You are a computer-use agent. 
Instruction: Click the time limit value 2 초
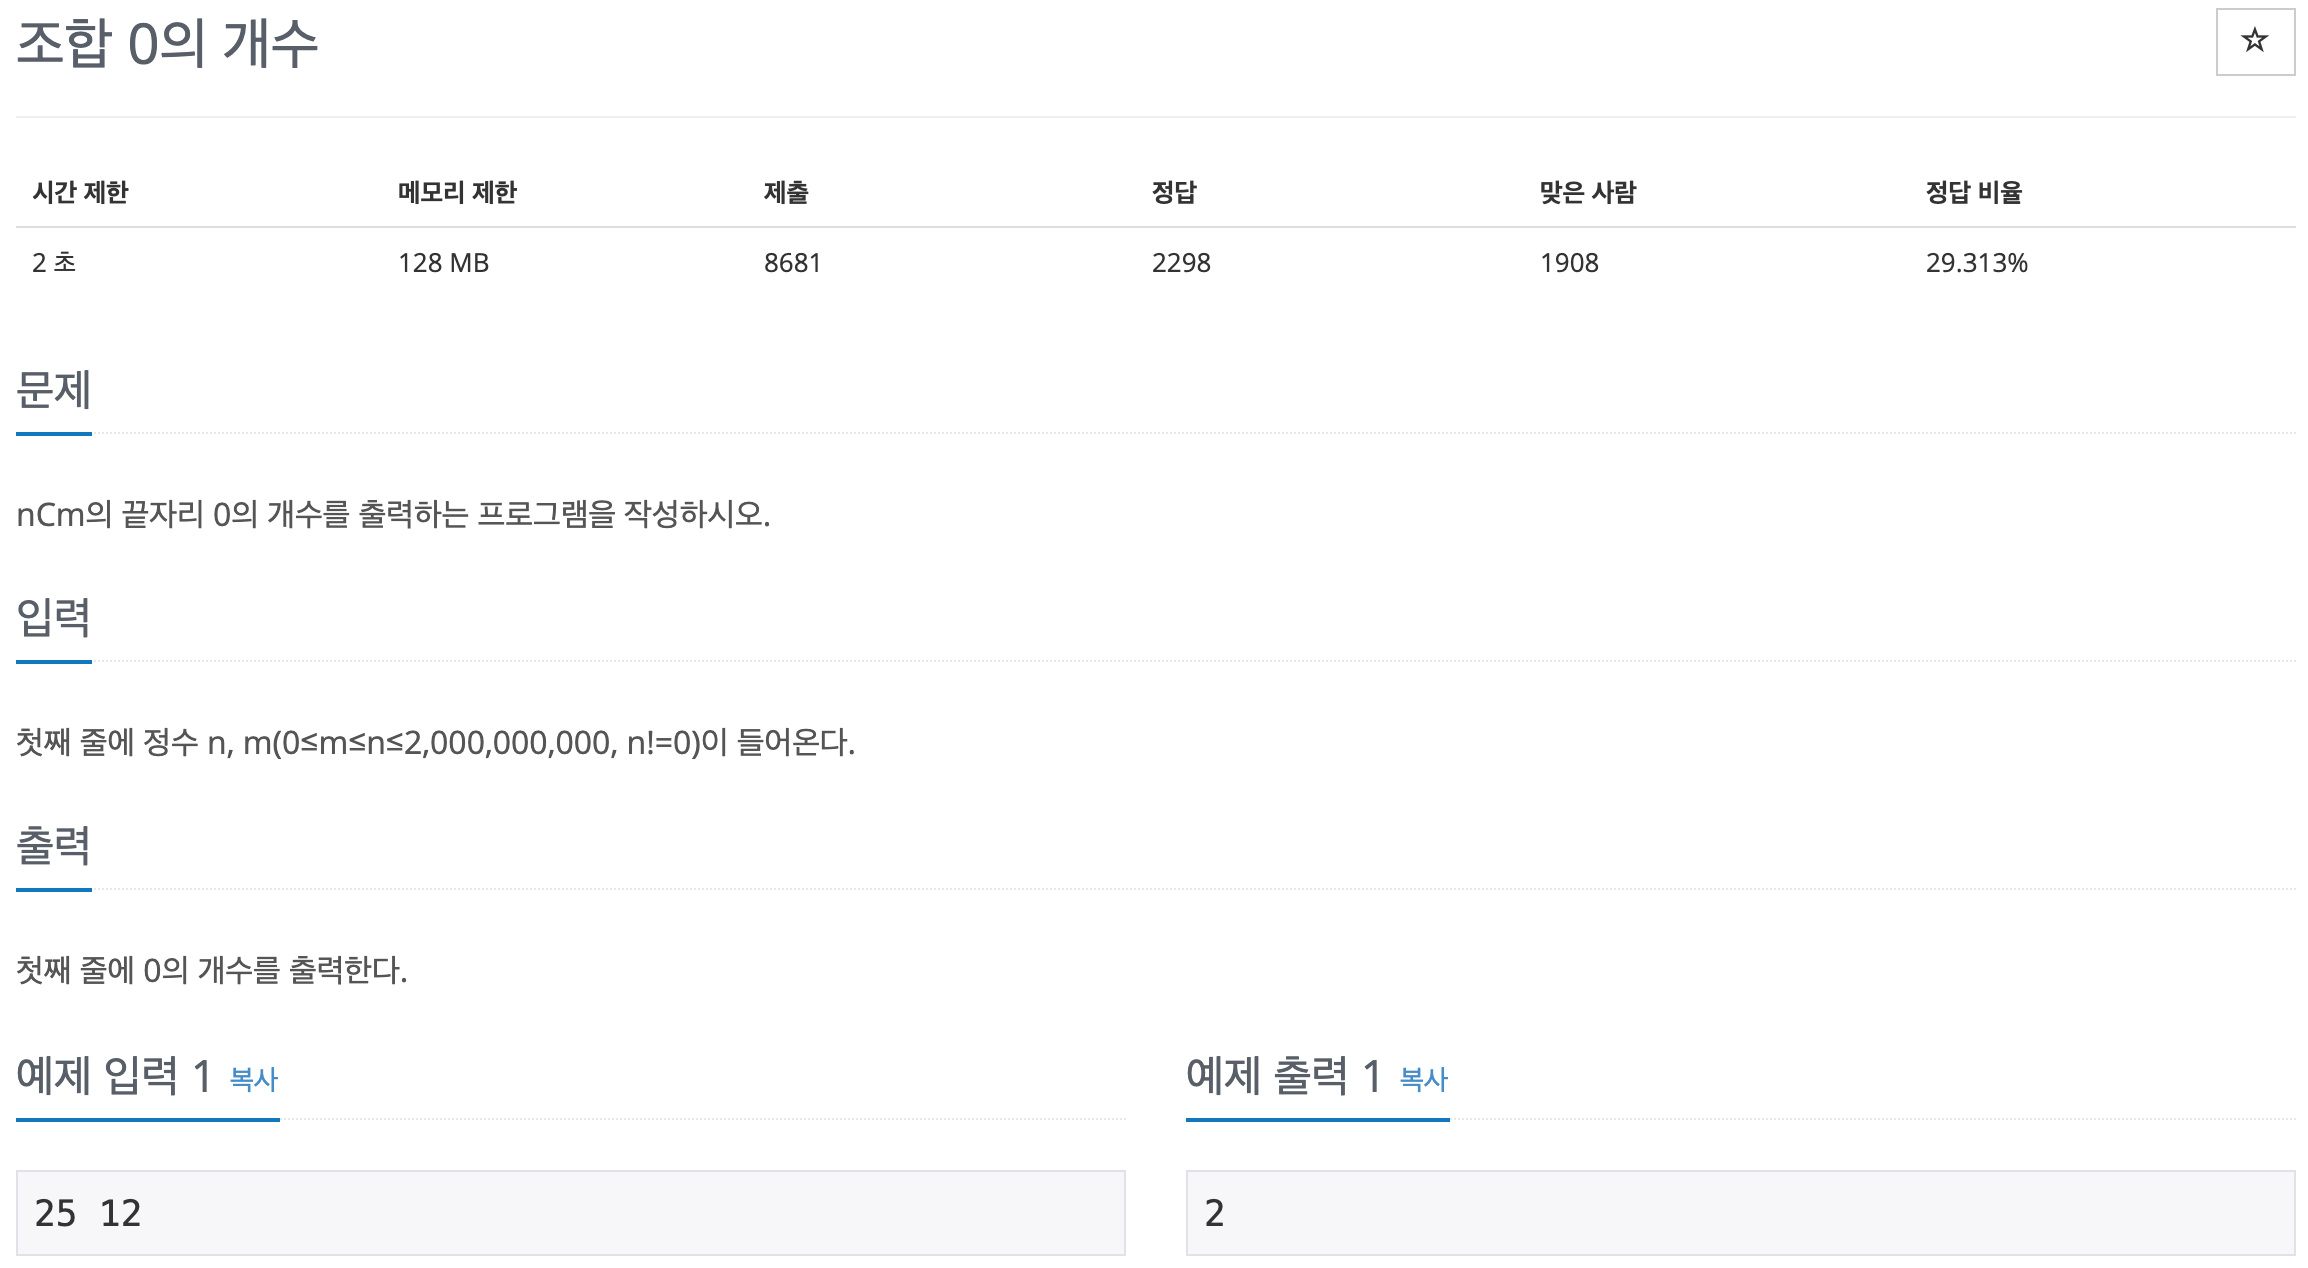point(54,263)
